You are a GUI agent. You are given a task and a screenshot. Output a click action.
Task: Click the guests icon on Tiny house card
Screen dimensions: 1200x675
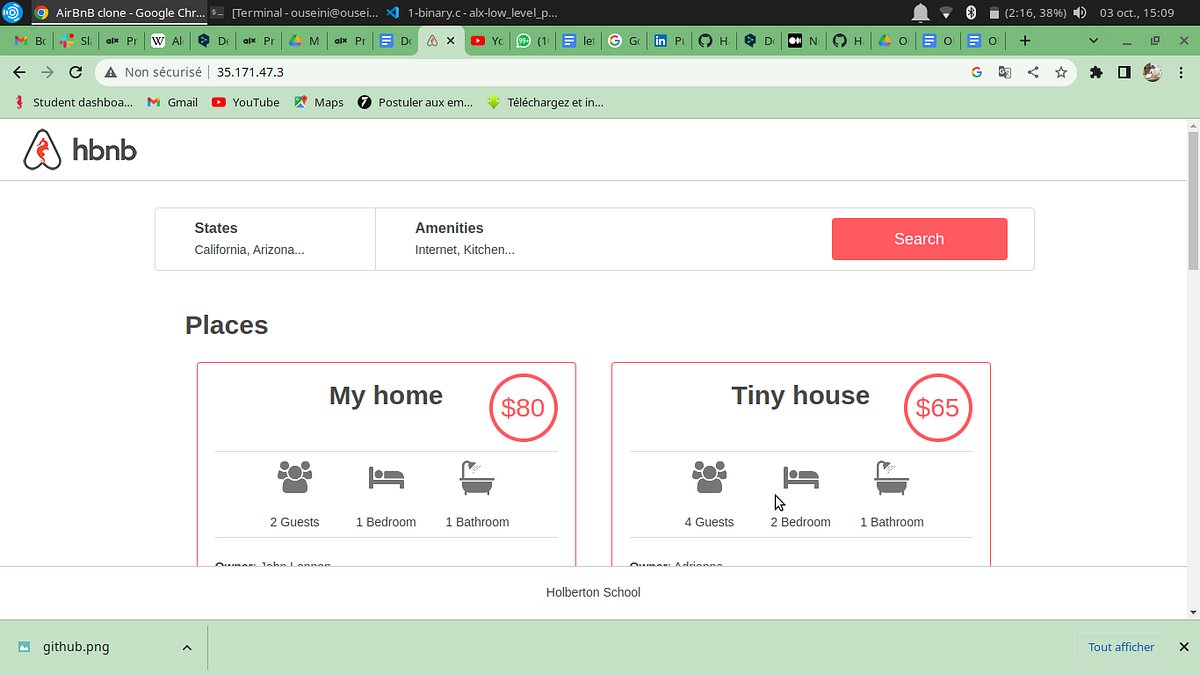[709, 477]
